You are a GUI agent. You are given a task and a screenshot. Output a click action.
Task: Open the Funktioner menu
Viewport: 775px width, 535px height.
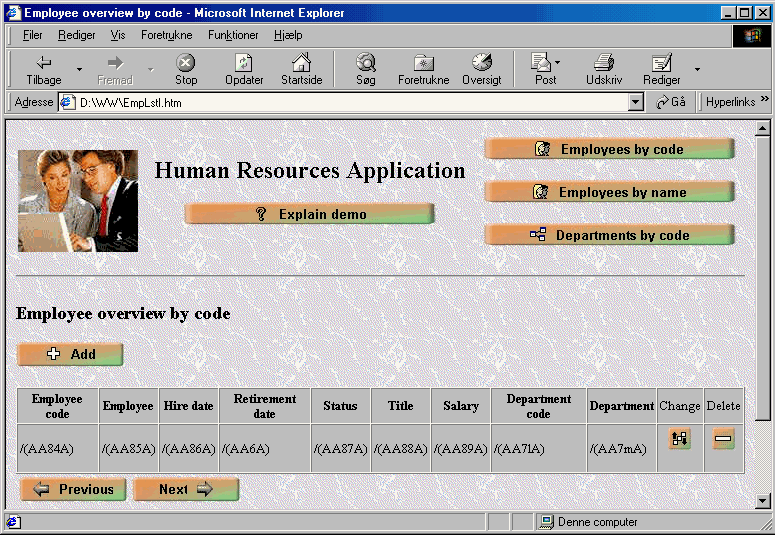click(233, 35)
